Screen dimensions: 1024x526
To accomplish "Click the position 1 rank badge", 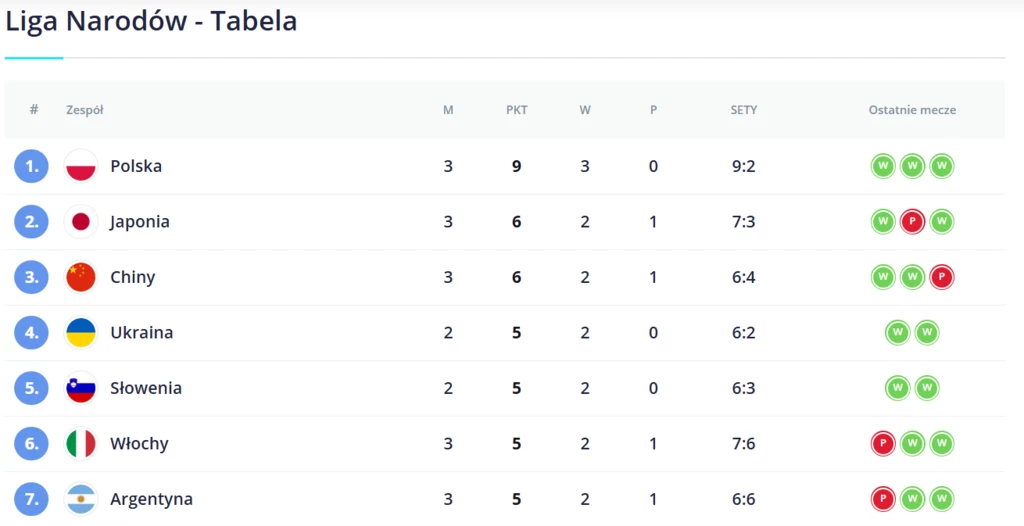I will (31, 166).
